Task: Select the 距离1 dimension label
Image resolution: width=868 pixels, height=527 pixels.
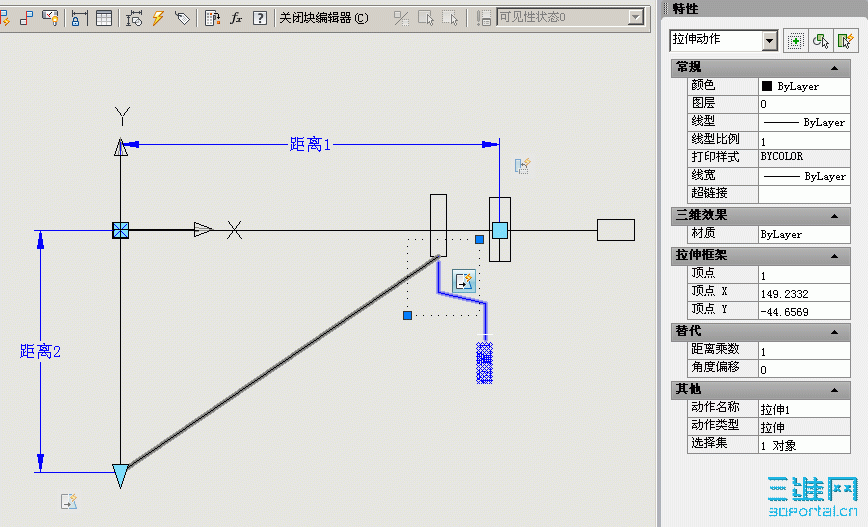Action: (310, 144)
